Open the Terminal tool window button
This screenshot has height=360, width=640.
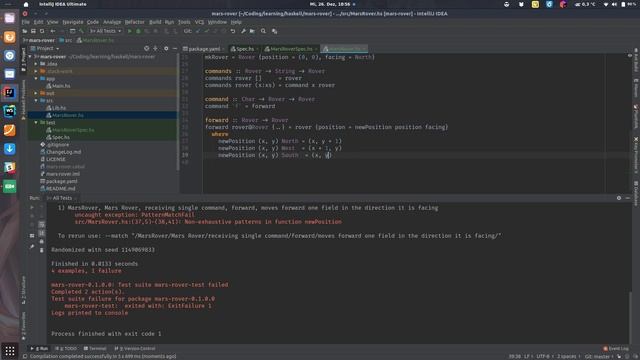pyautogui.click(x=95, y=349)
